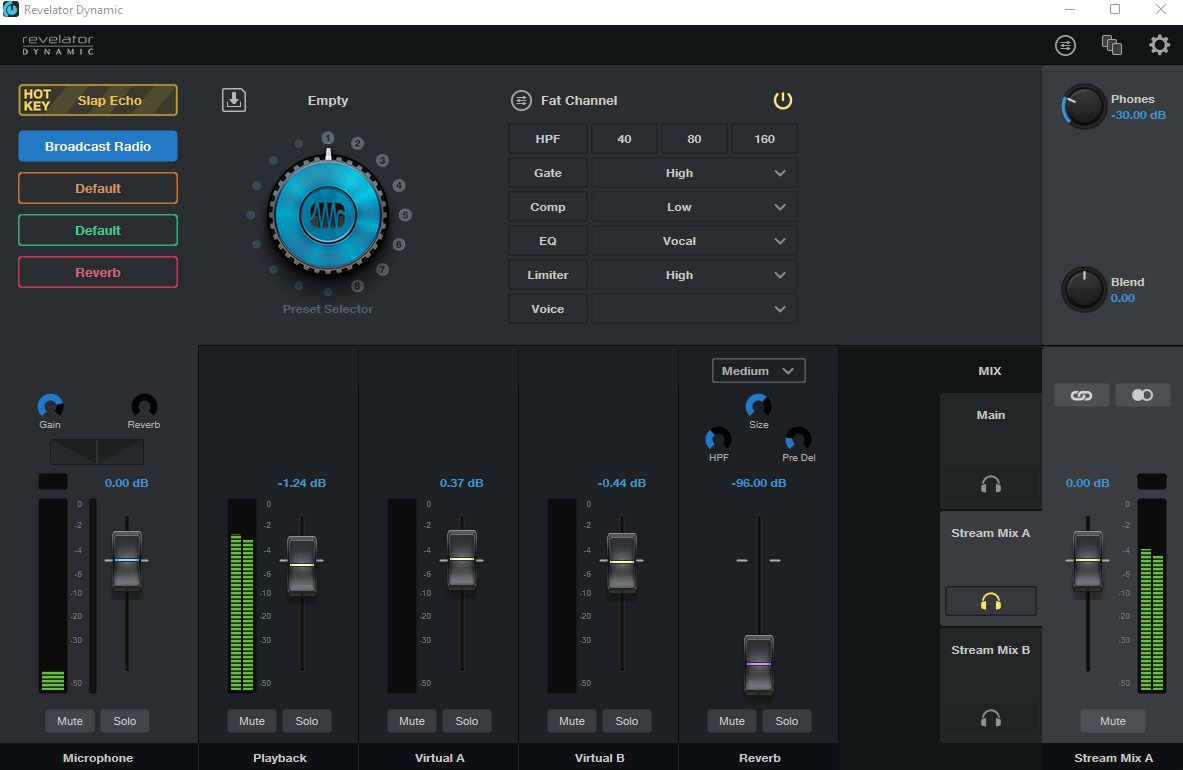
Task: Click the duplicate pages icon in top bar
Action: pyautogui.click(x=1111, y=45)
